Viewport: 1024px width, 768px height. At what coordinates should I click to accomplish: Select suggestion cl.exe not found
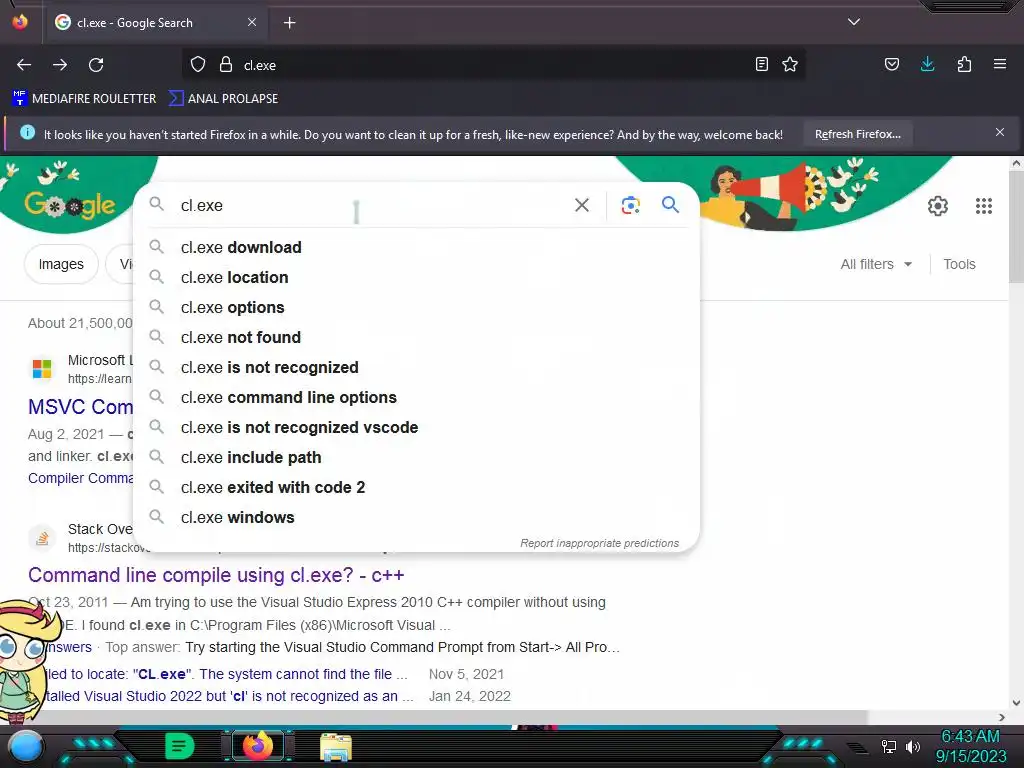(x=417, y=338)
